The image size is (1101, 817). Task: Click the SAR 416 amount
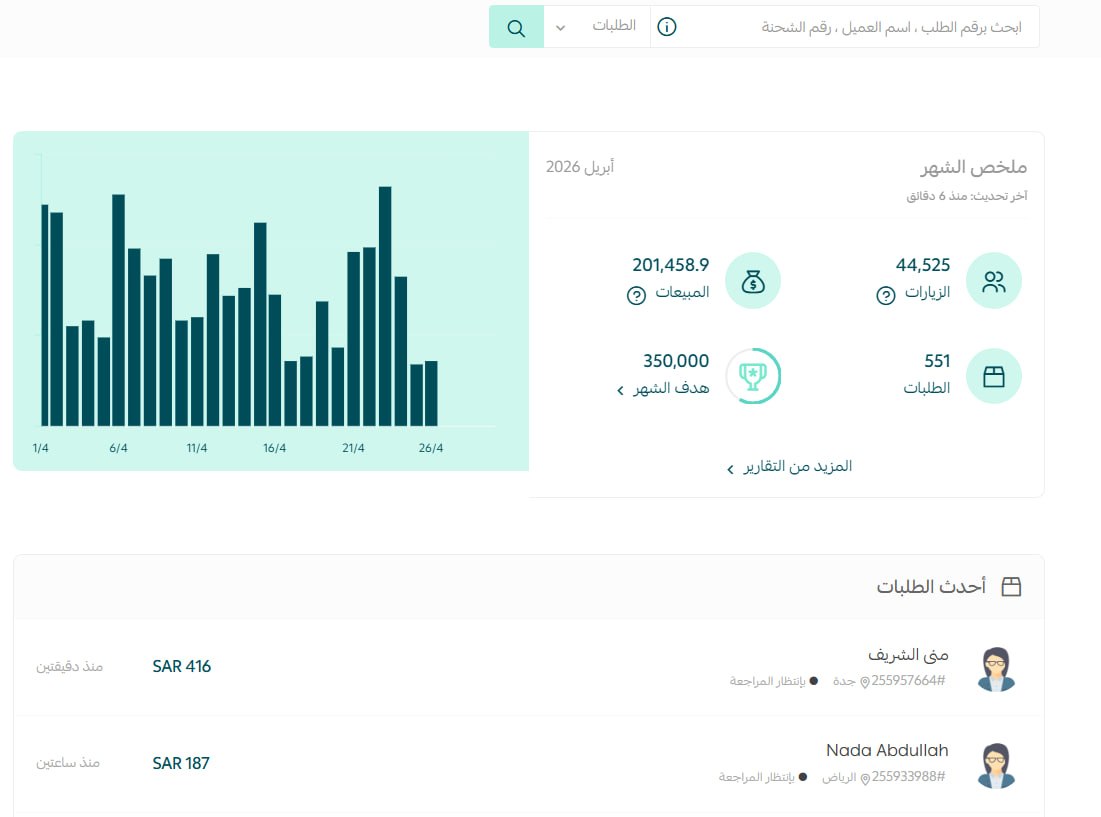coord(182,667)
